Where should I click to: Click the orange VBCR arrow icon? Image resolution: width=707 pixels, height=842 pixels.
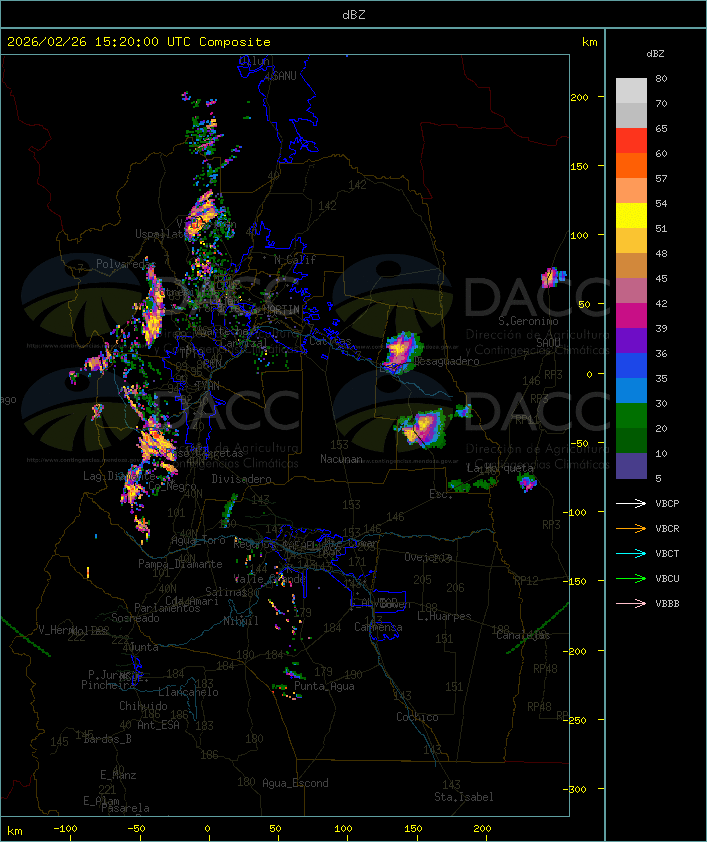631,528
